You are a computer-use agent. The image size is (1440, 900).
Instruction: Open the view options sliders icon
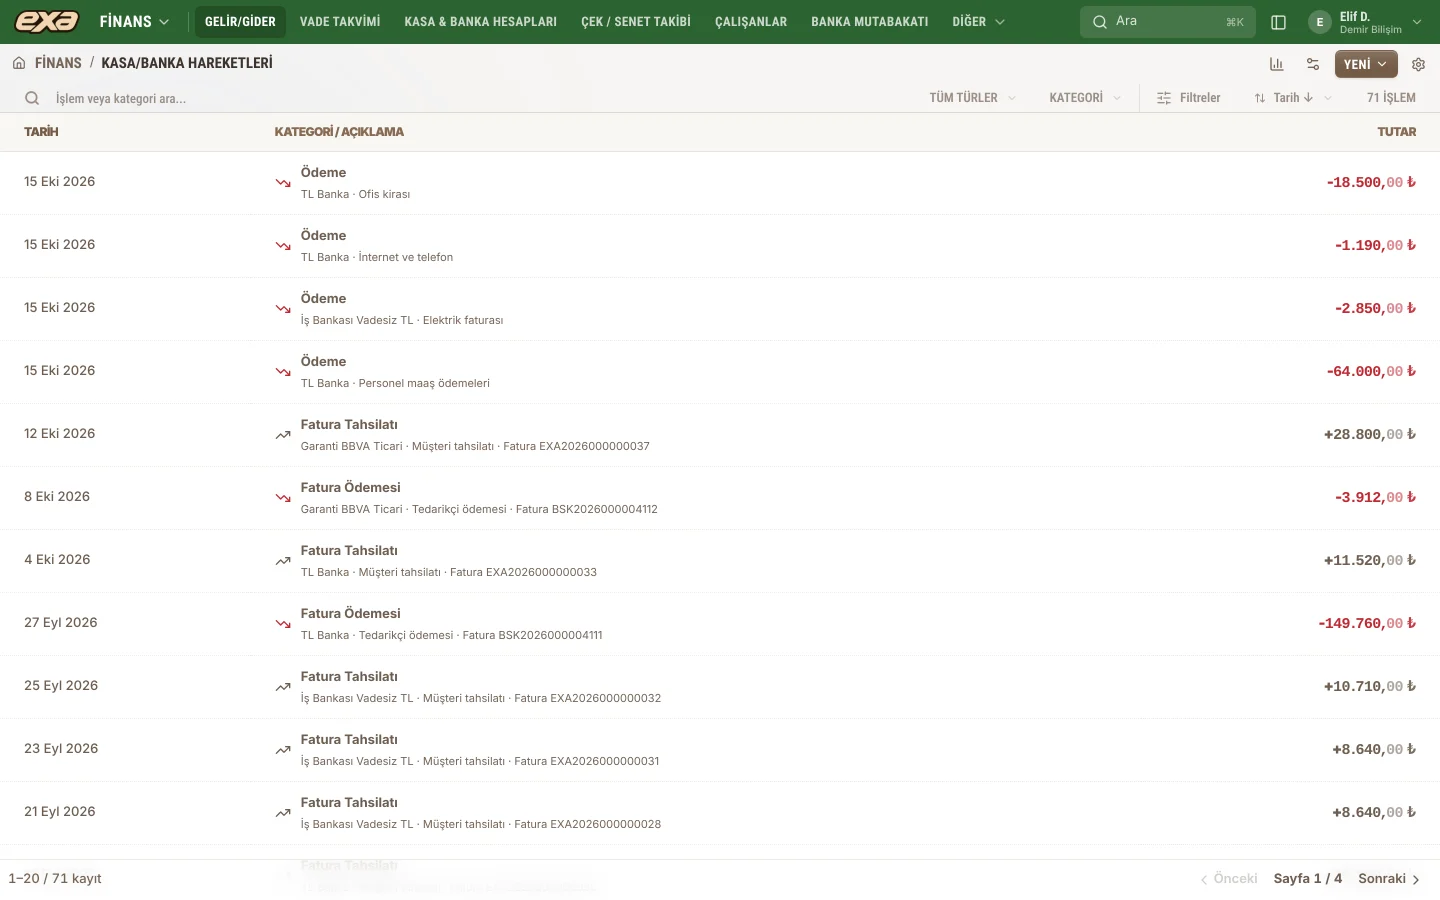click(1313, 64)
